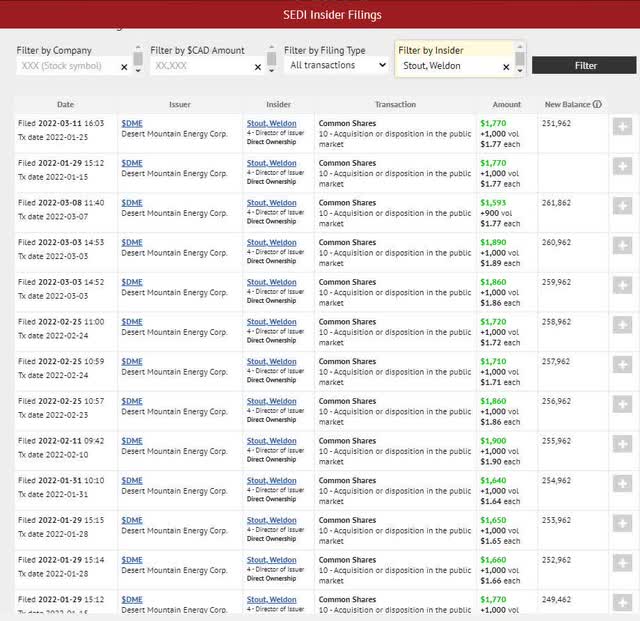Expand row filed 2022-02-25 10:57 plus icon

pyautogui.click(x=622, y=404)
